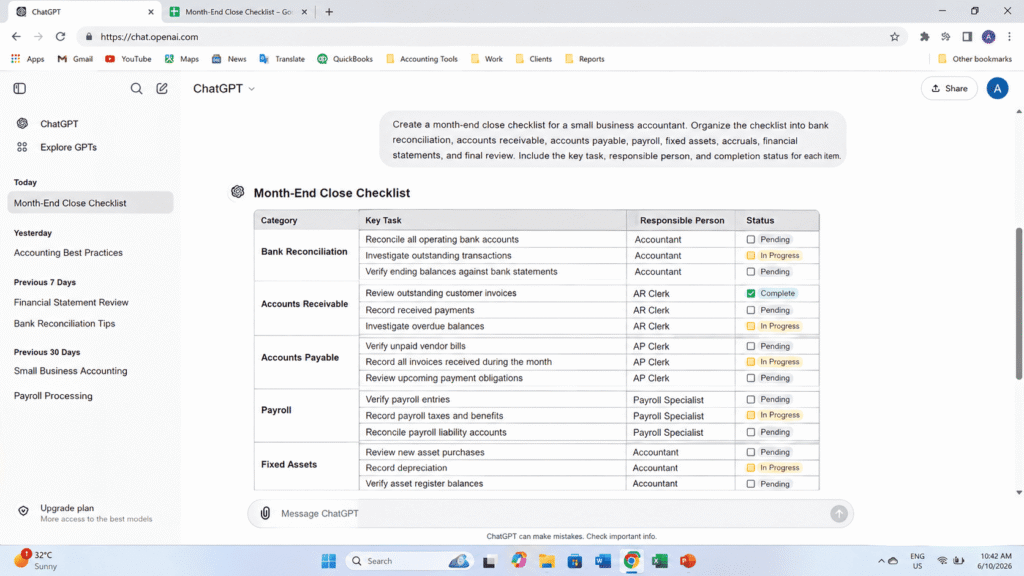Open the weather widget showing 32°C
Screen dimensions: 1024x576
pyautogui.click(x=36, y=560)
